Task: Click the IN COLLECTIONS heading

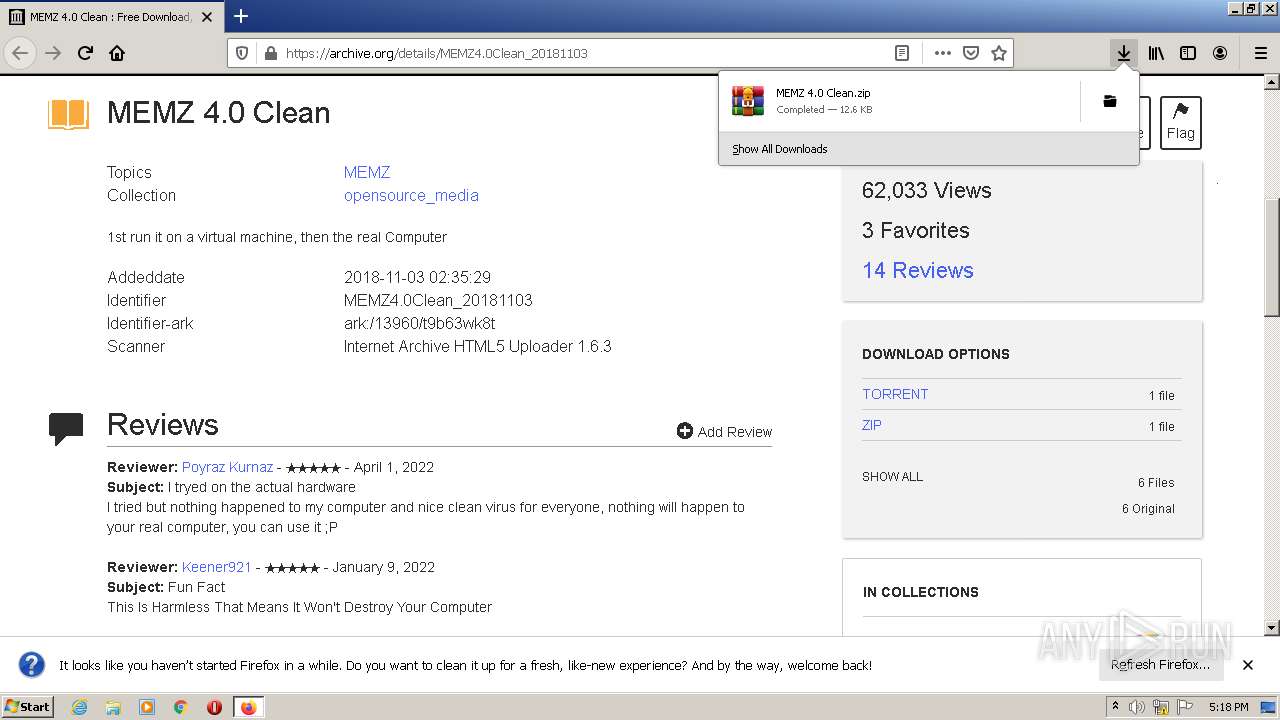Action: point(920,592)
